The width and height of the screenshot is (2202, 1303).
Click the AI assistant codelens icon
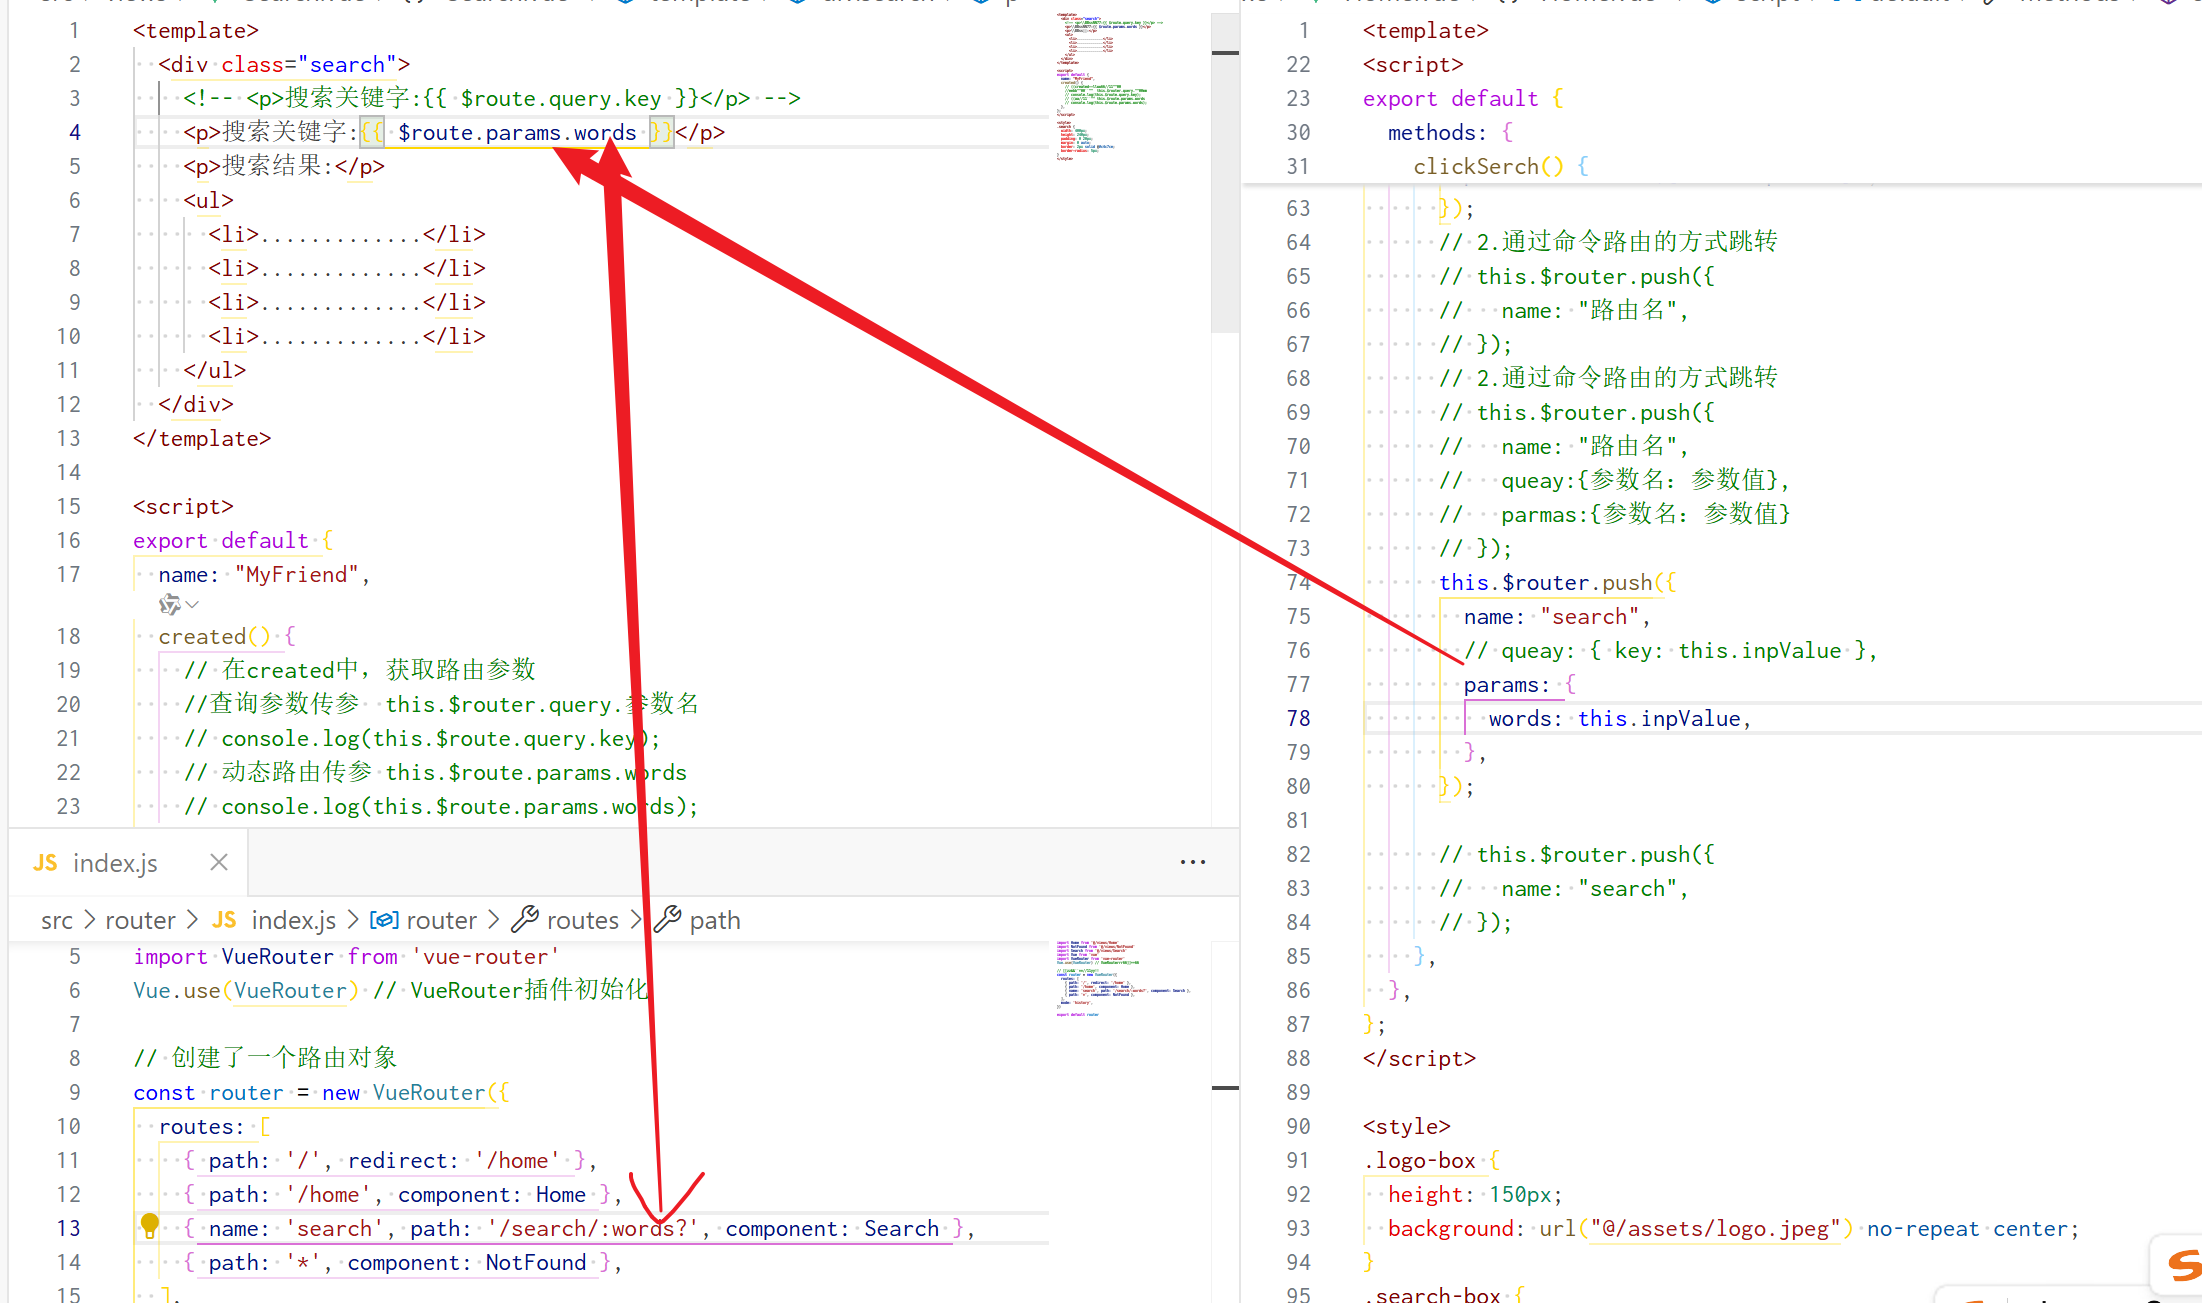(x=169, y=605)
